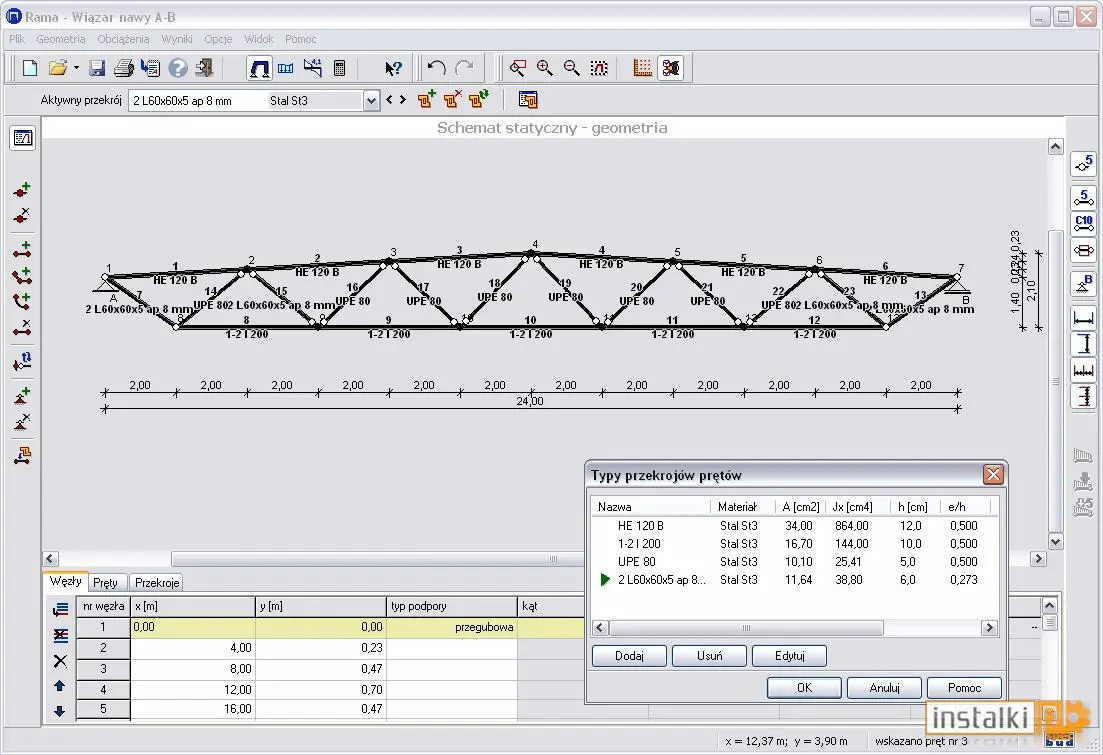Open the Geometria menu
This screenshot has width=1103, height=755.
click(60, 39)
